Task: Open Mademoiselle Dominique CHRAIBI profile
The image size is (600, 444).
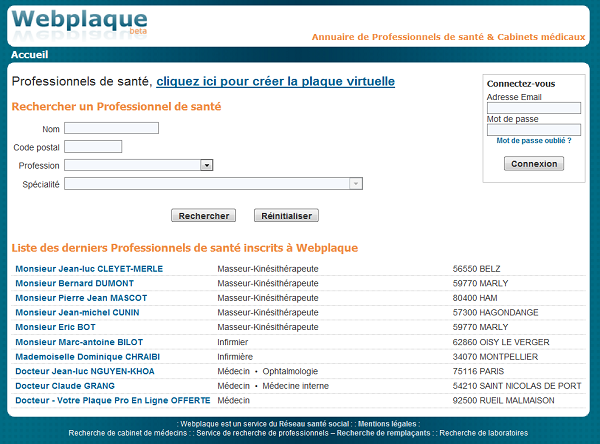Action: [x=88, y=357]
